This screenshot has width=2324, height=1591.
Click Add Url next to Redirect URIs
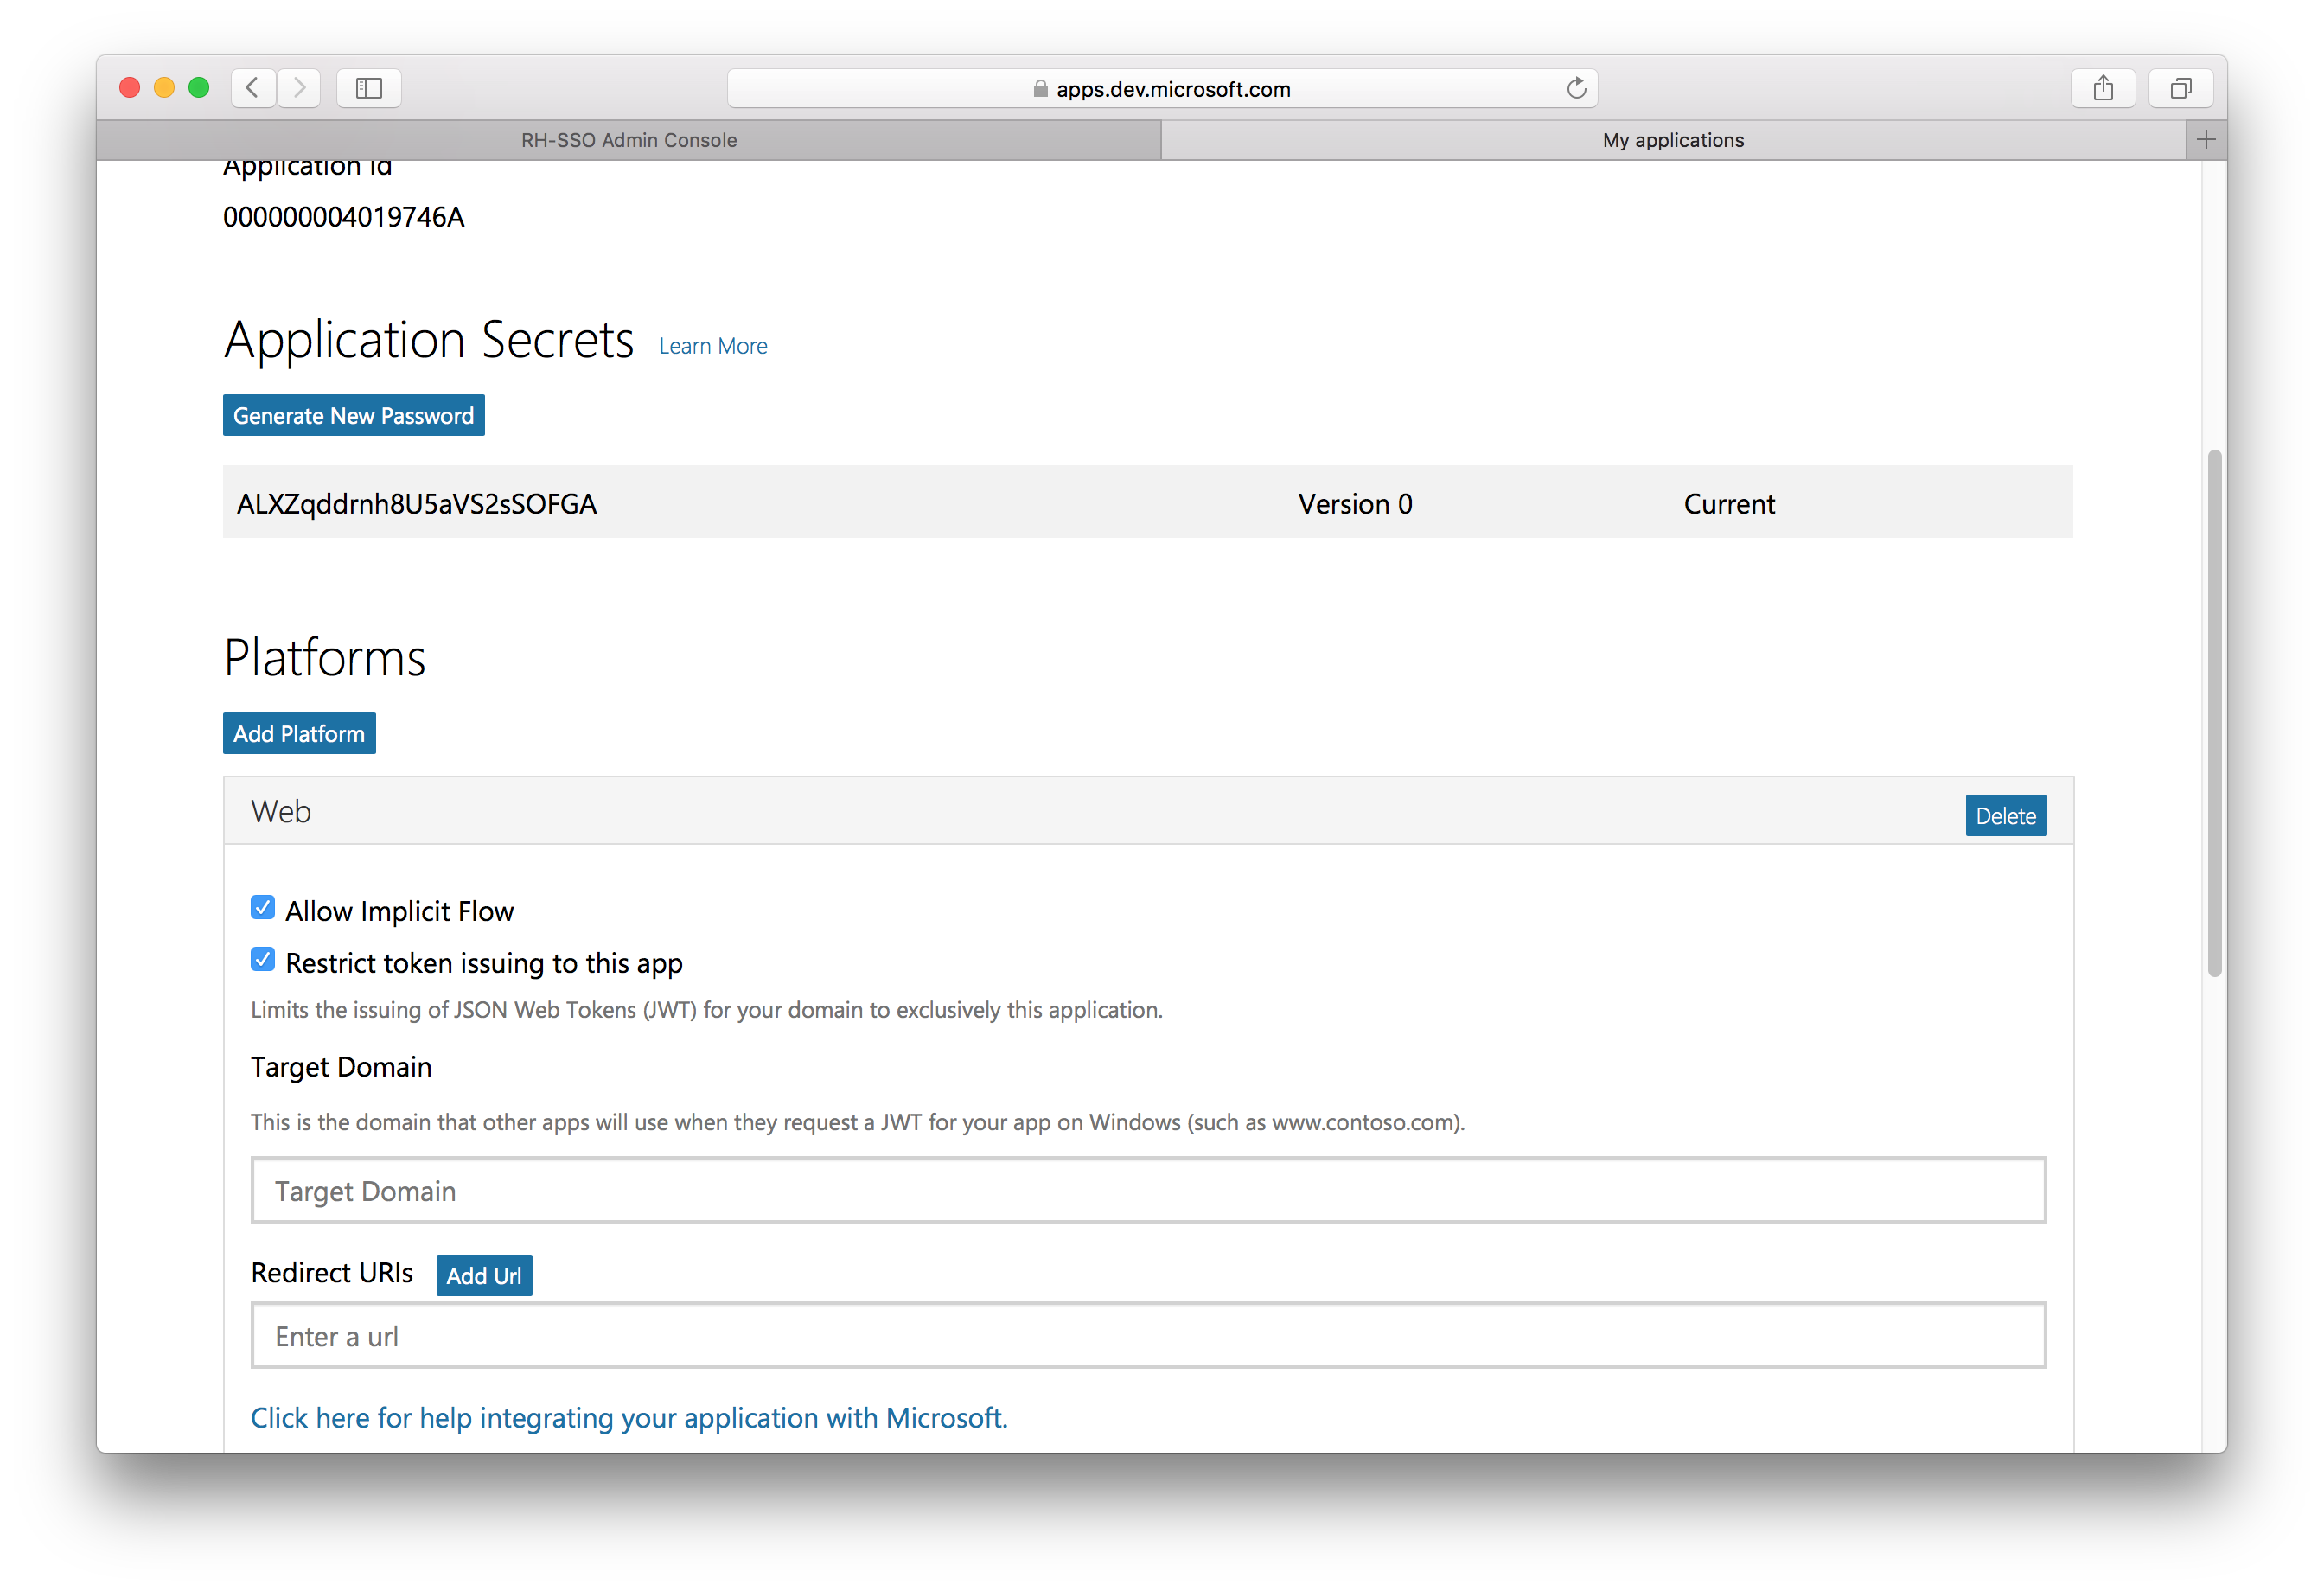click(x=484, y=1276)
